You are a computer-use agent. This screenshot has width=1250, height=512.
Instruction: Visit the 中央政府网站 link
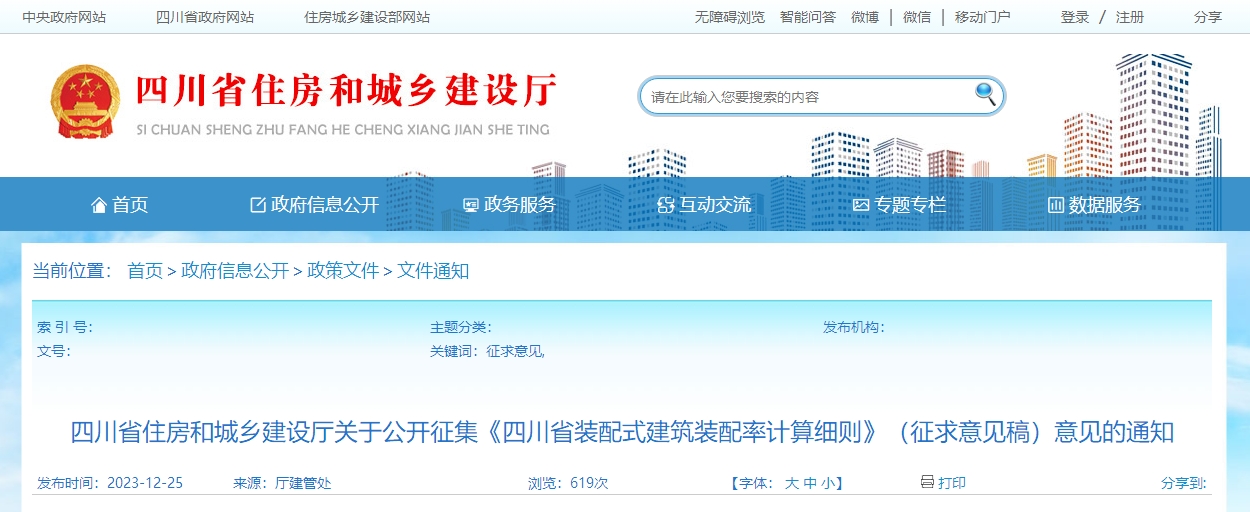(64, 17)
